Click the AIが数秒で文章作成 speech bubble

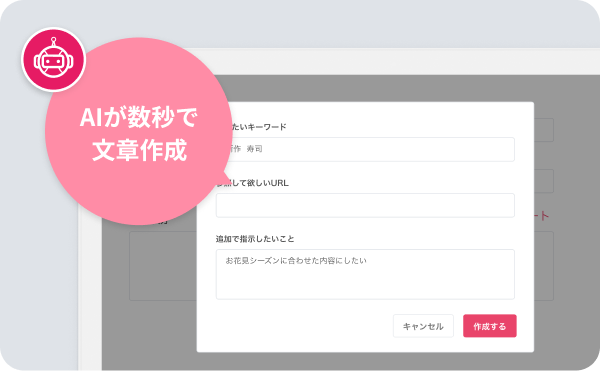coord(139,131)
